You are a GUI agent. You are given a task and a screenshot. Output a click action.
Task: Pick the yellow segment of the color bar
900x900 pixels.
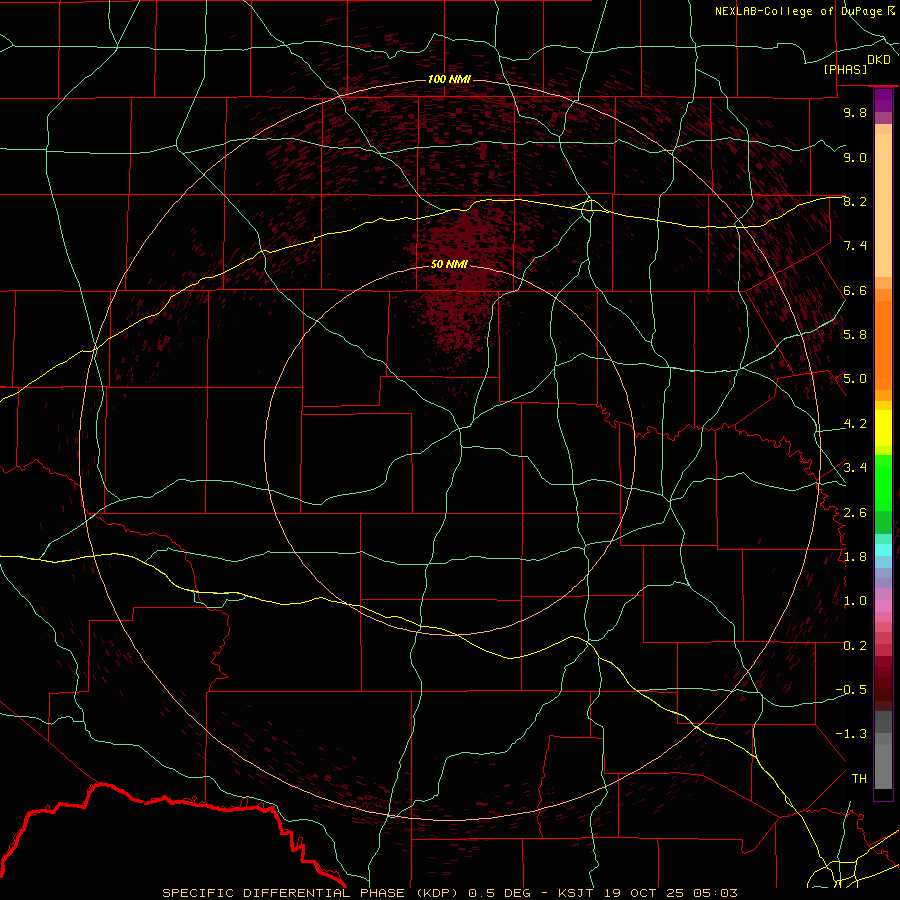coord(883,428)
